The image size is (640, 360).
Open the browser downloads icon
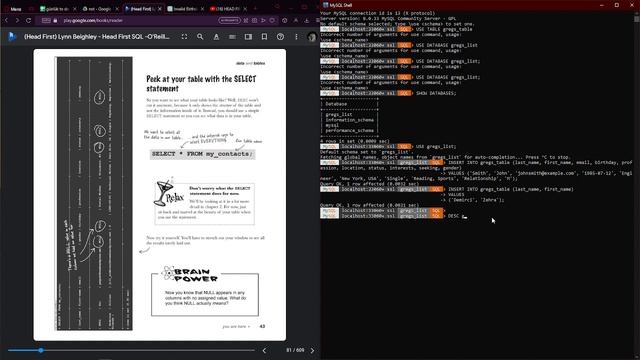[x=307, y=20]
